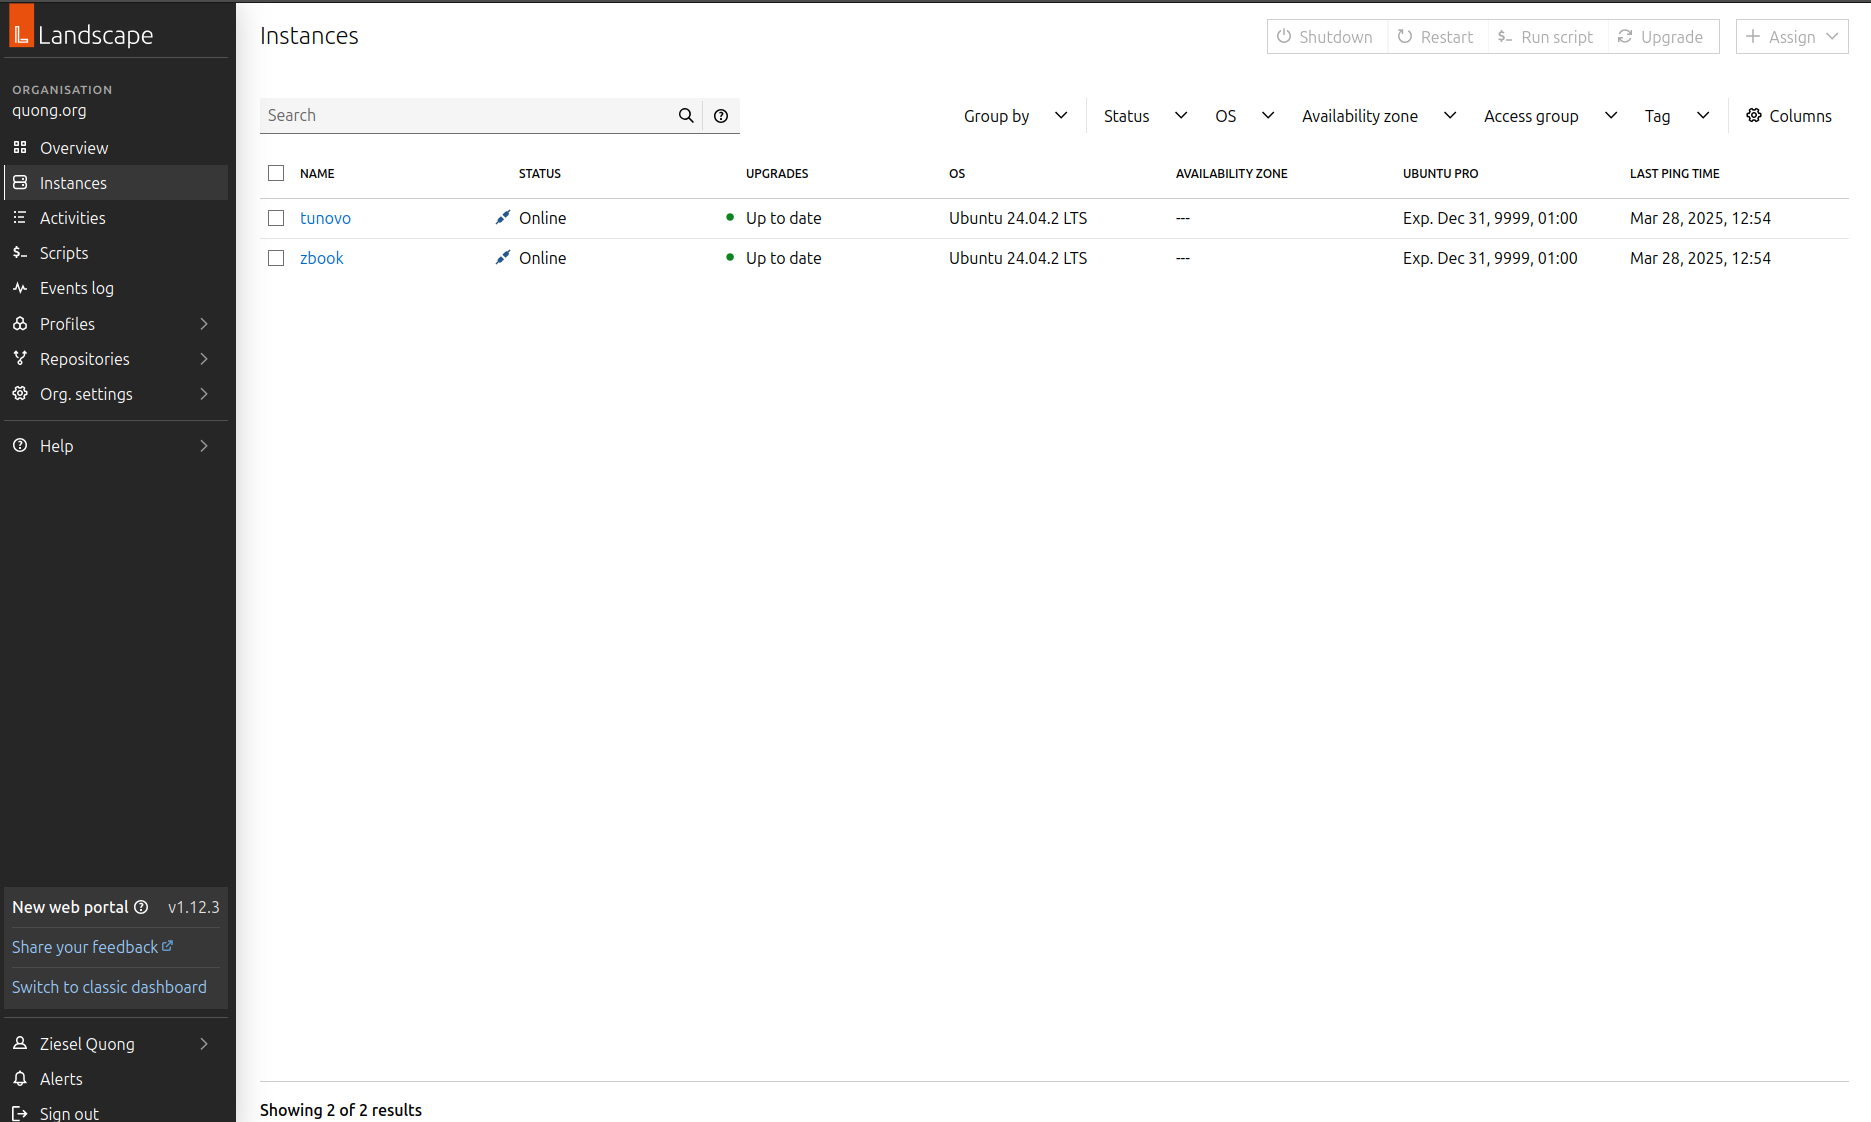Click the Sign out icon
Viewport: 1871px width, 1122px height.
(x=20, y=1112)
